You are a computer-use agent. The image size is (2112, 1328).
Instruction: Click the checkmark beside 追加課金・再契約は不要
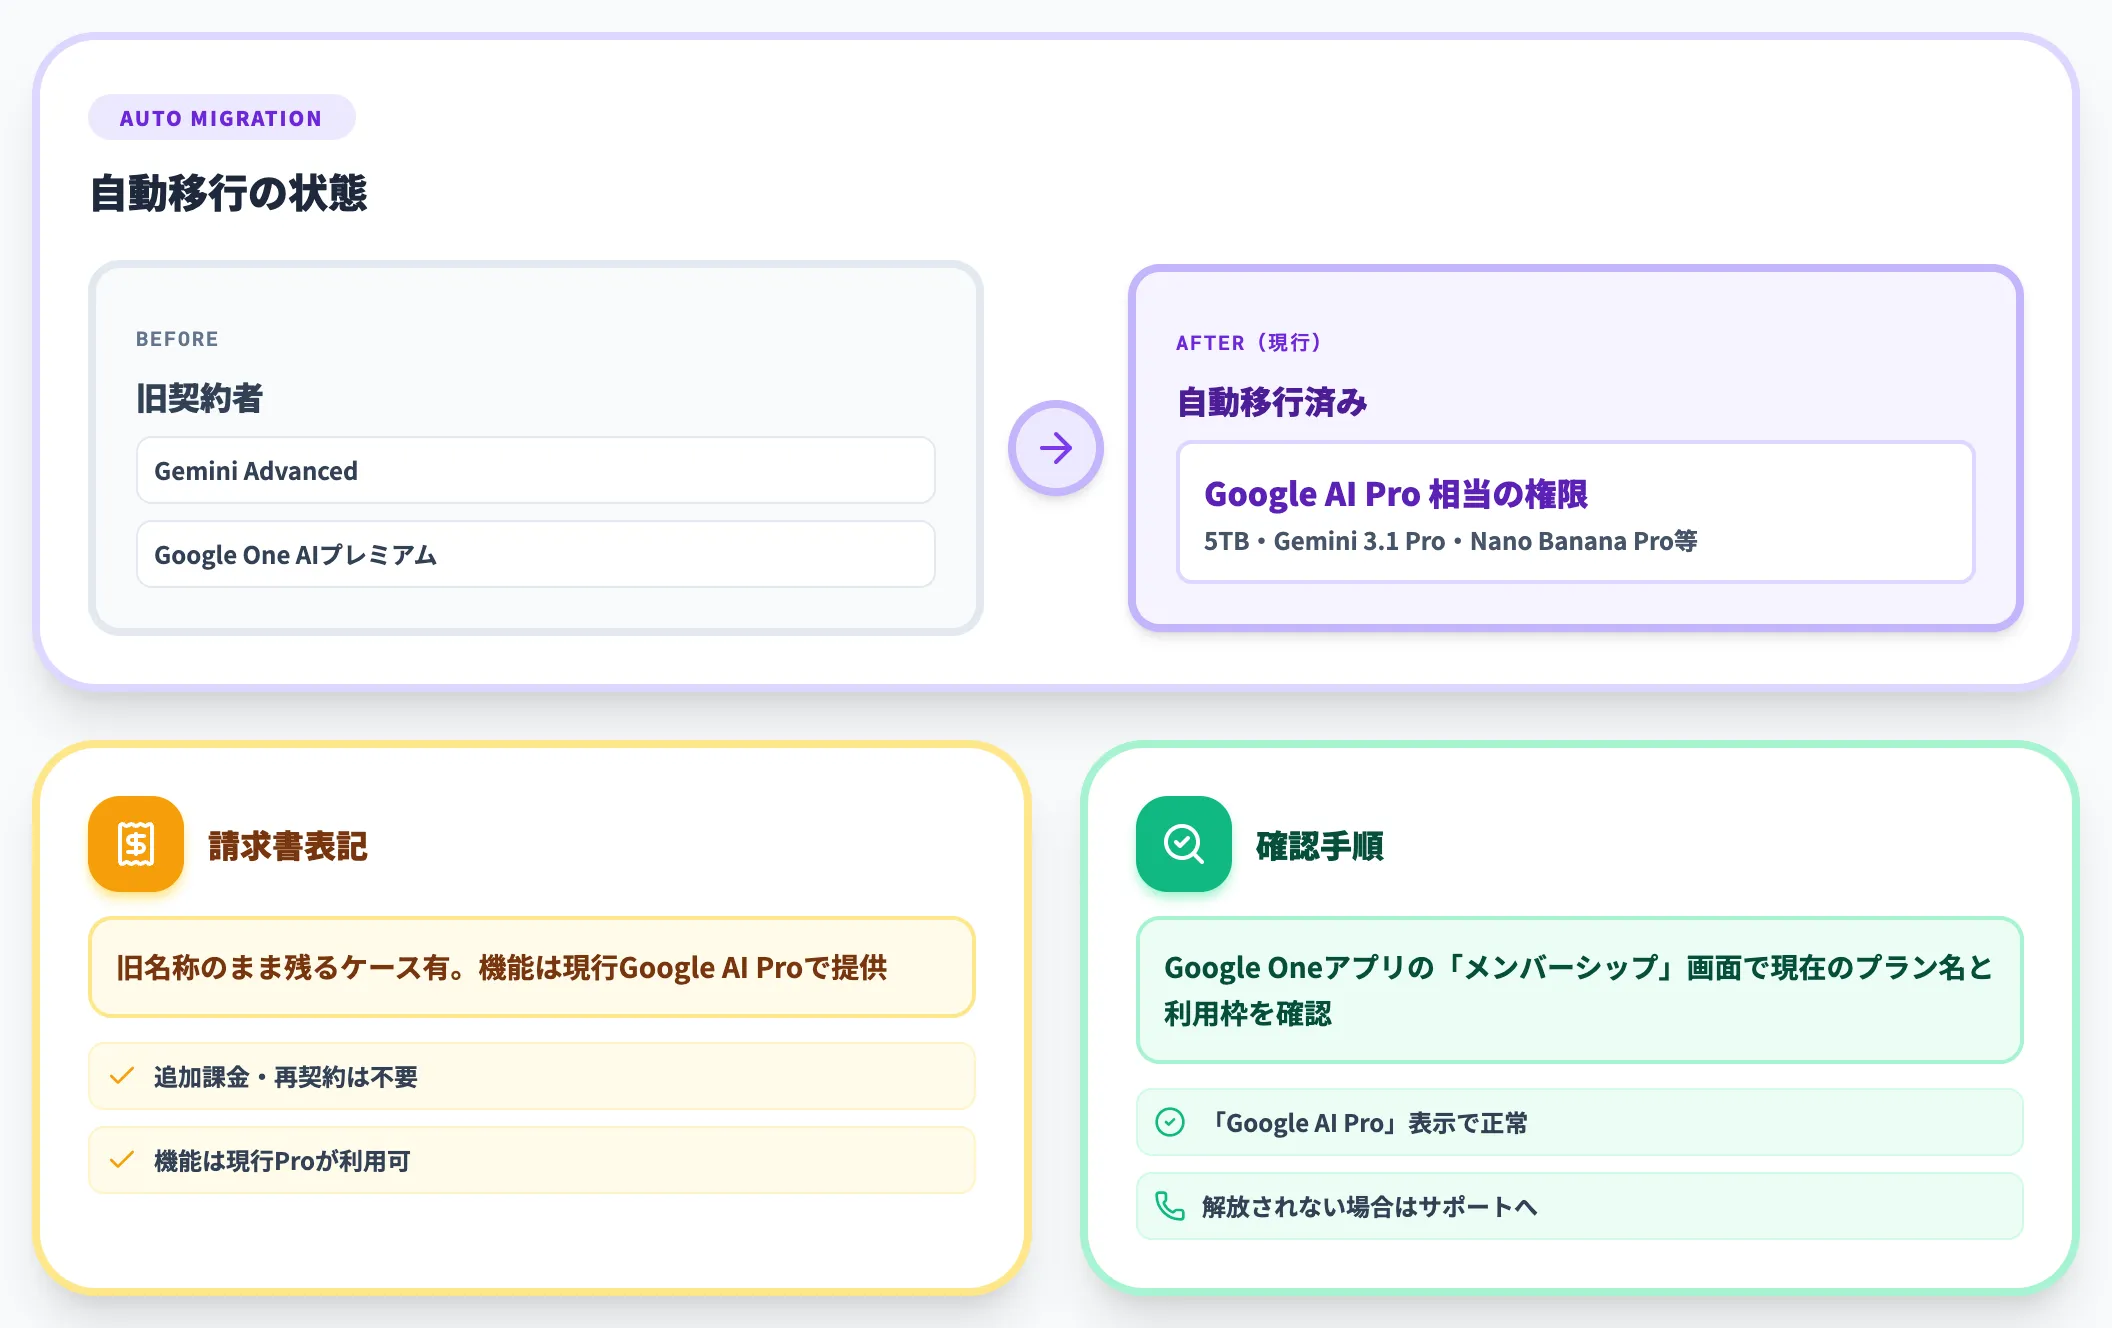click(122, 1076)
